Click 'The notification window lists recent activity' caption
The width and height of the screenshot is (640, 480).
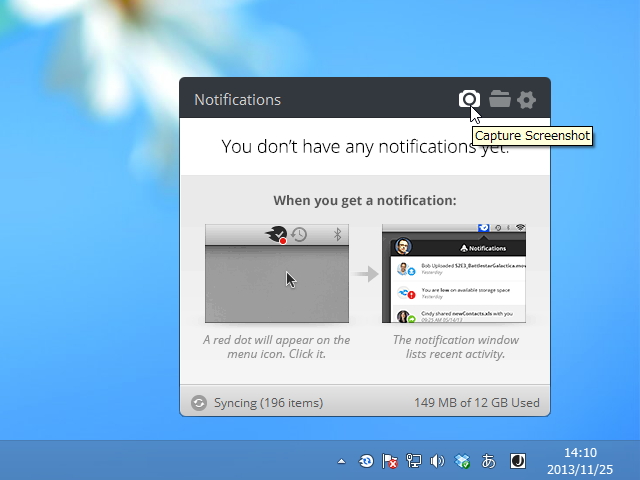(456, 347)
